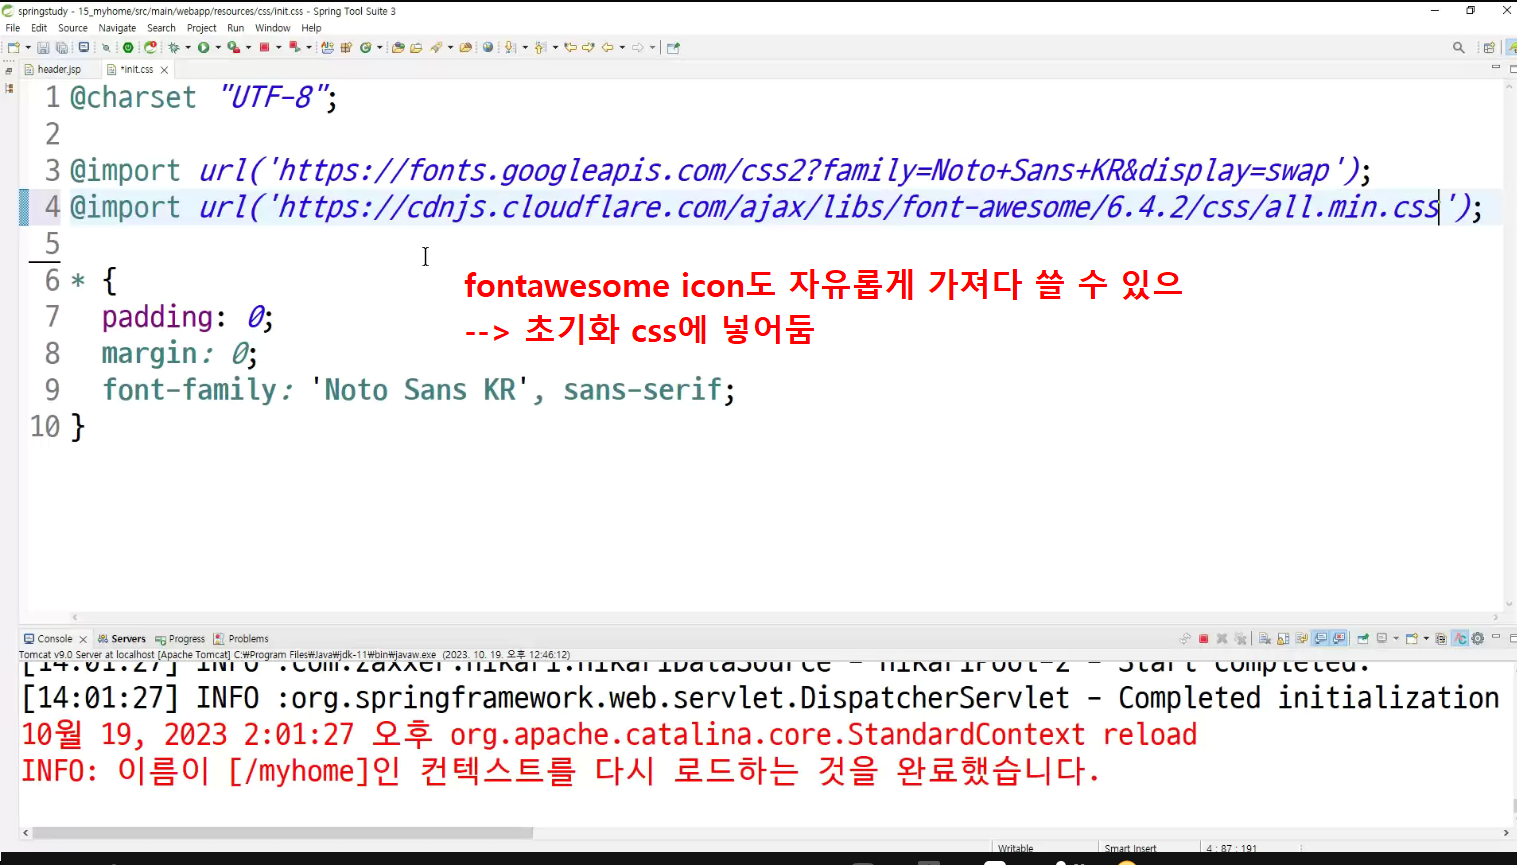The height and width of the screenshot is (865, 1517).
Task: Expand Display Selected Console dropdown arrow
Action: (1396, 638)
